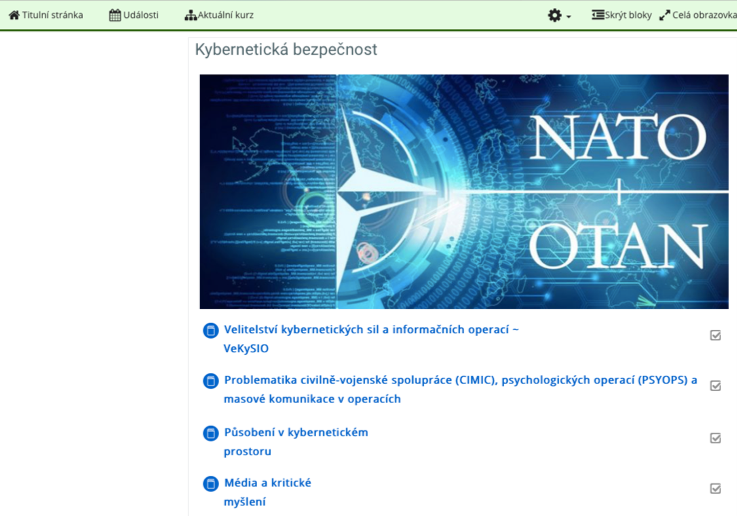The height and width of the screenshot is (516, 737).
Task: Toggle completion checkbox for Velitelství kybernetických sil
Action: pos(715,336)
